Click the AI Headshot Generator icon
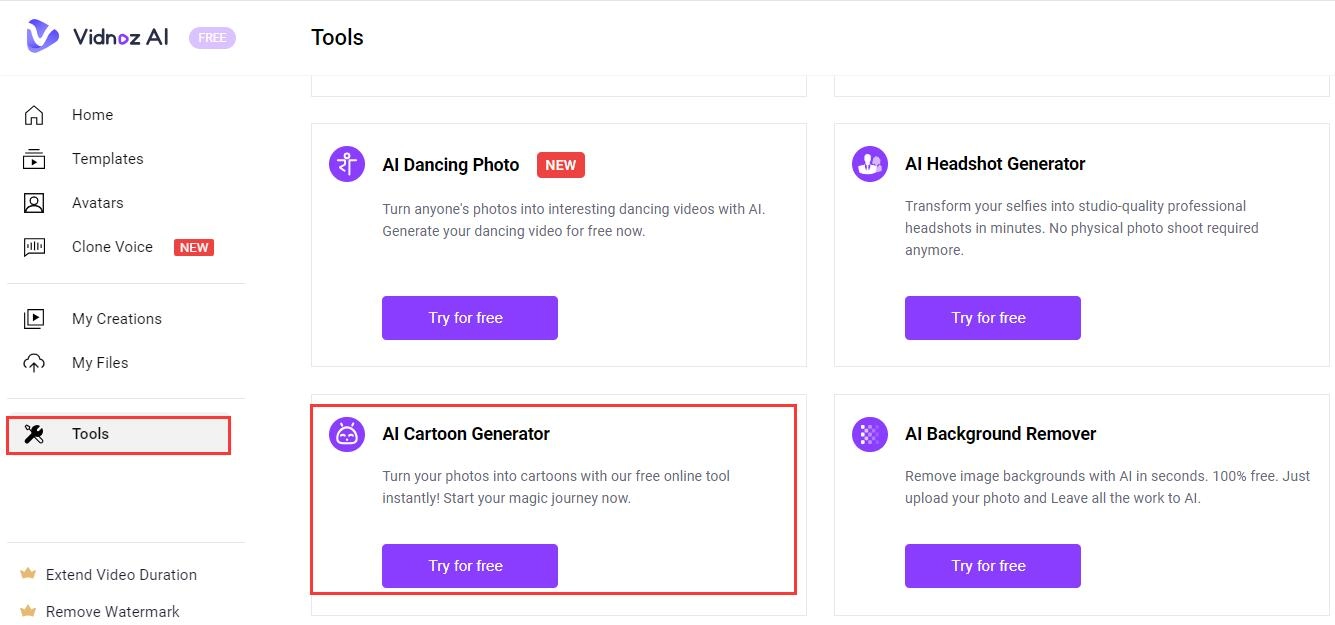 (x=870, y=164)
